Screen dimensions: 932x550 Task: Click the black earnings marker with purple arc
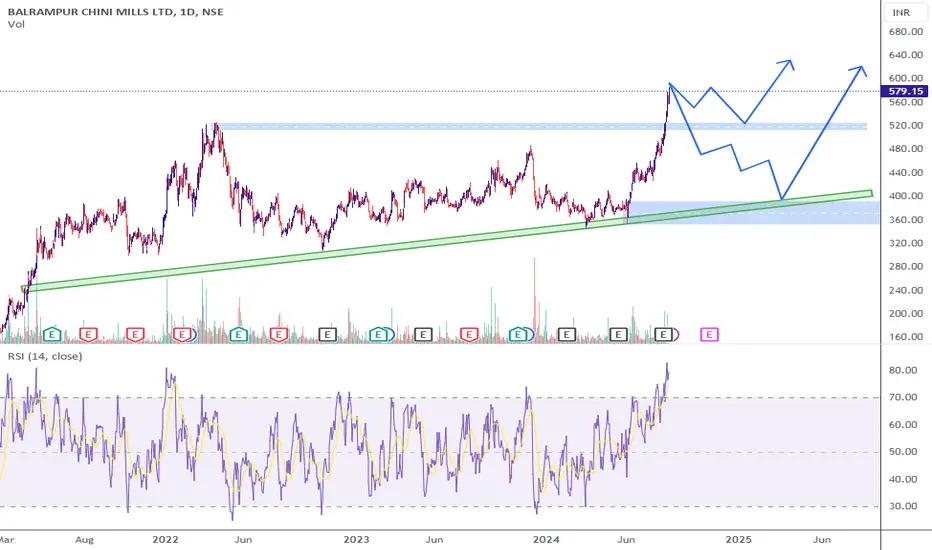pos(663,335)
